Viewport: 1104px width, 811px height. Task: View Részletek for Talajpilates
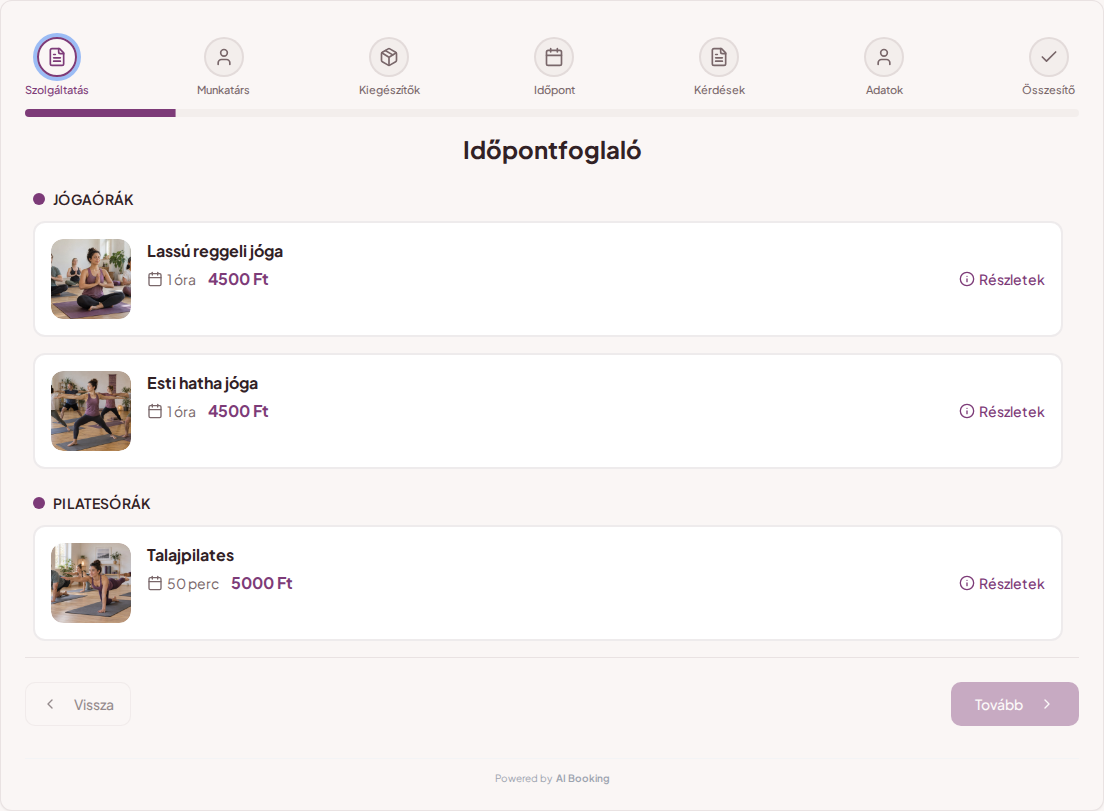[1002, 583]
